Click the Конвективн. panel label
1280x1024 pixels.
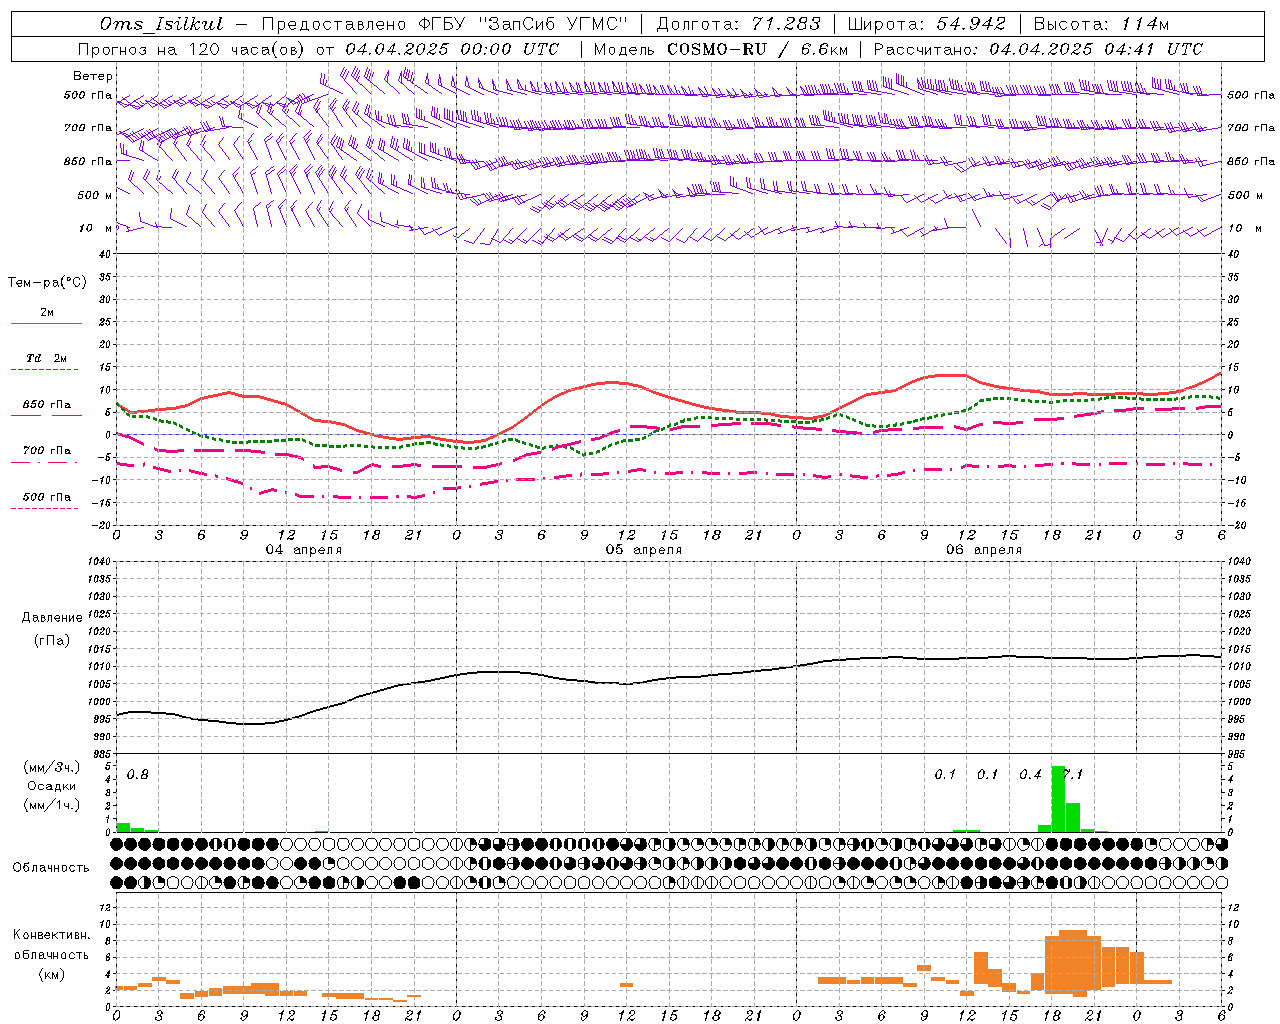tap(52, 935)
